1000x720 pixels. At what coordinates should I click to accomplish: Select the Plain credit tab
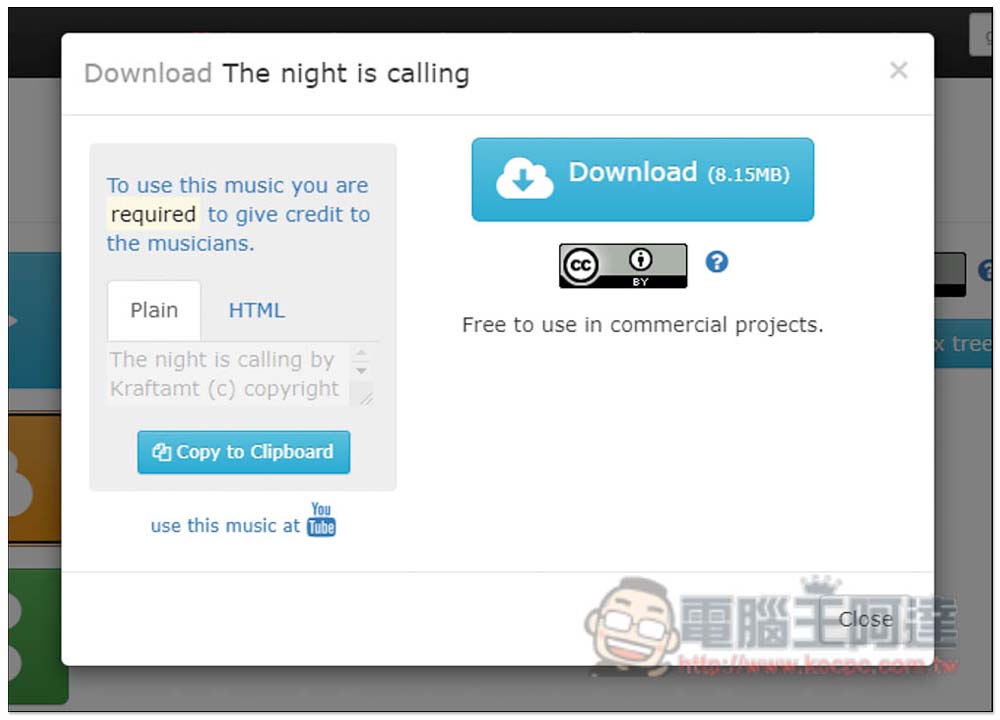point(154,311)
